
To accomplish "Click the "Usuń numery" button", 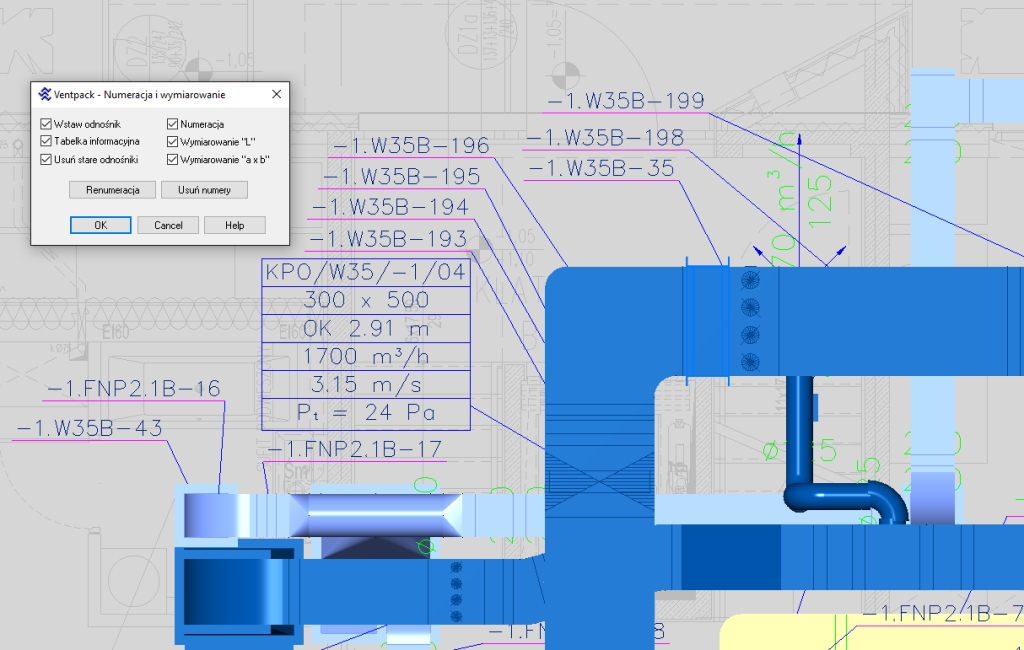I will (x=204, y=189).
